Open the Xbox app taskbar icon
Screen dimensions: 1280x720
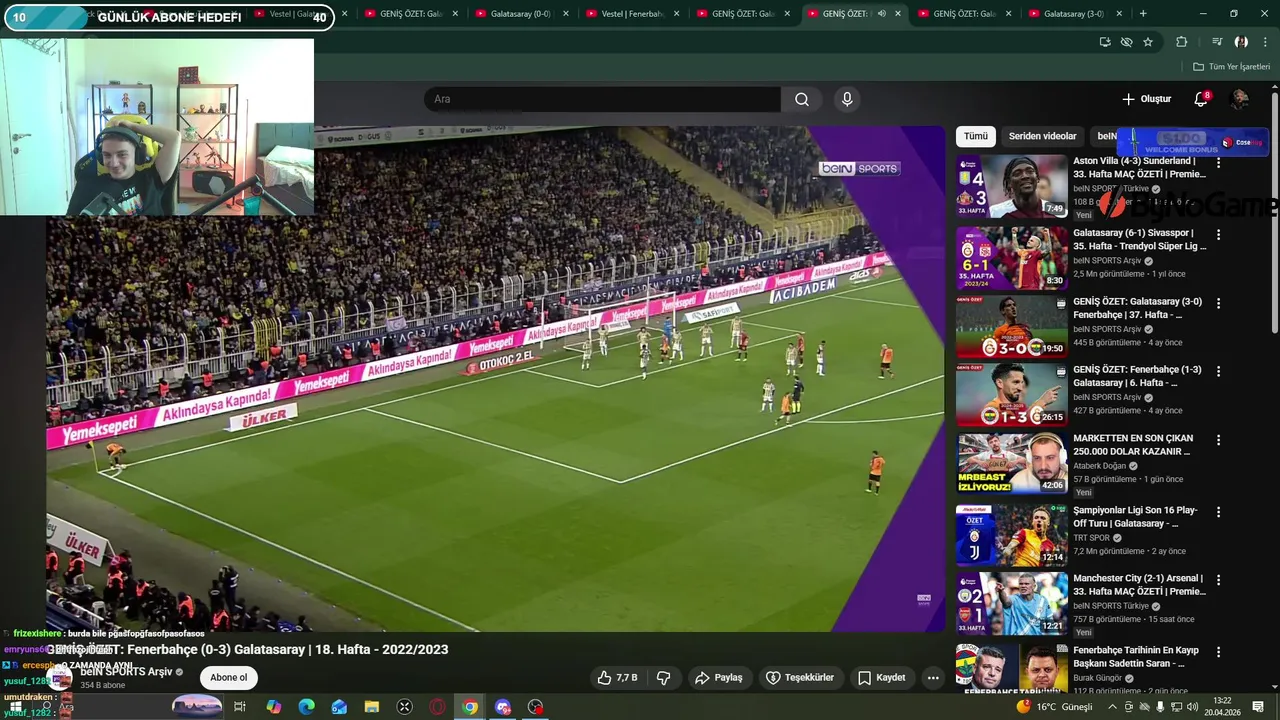pos(405,707)
